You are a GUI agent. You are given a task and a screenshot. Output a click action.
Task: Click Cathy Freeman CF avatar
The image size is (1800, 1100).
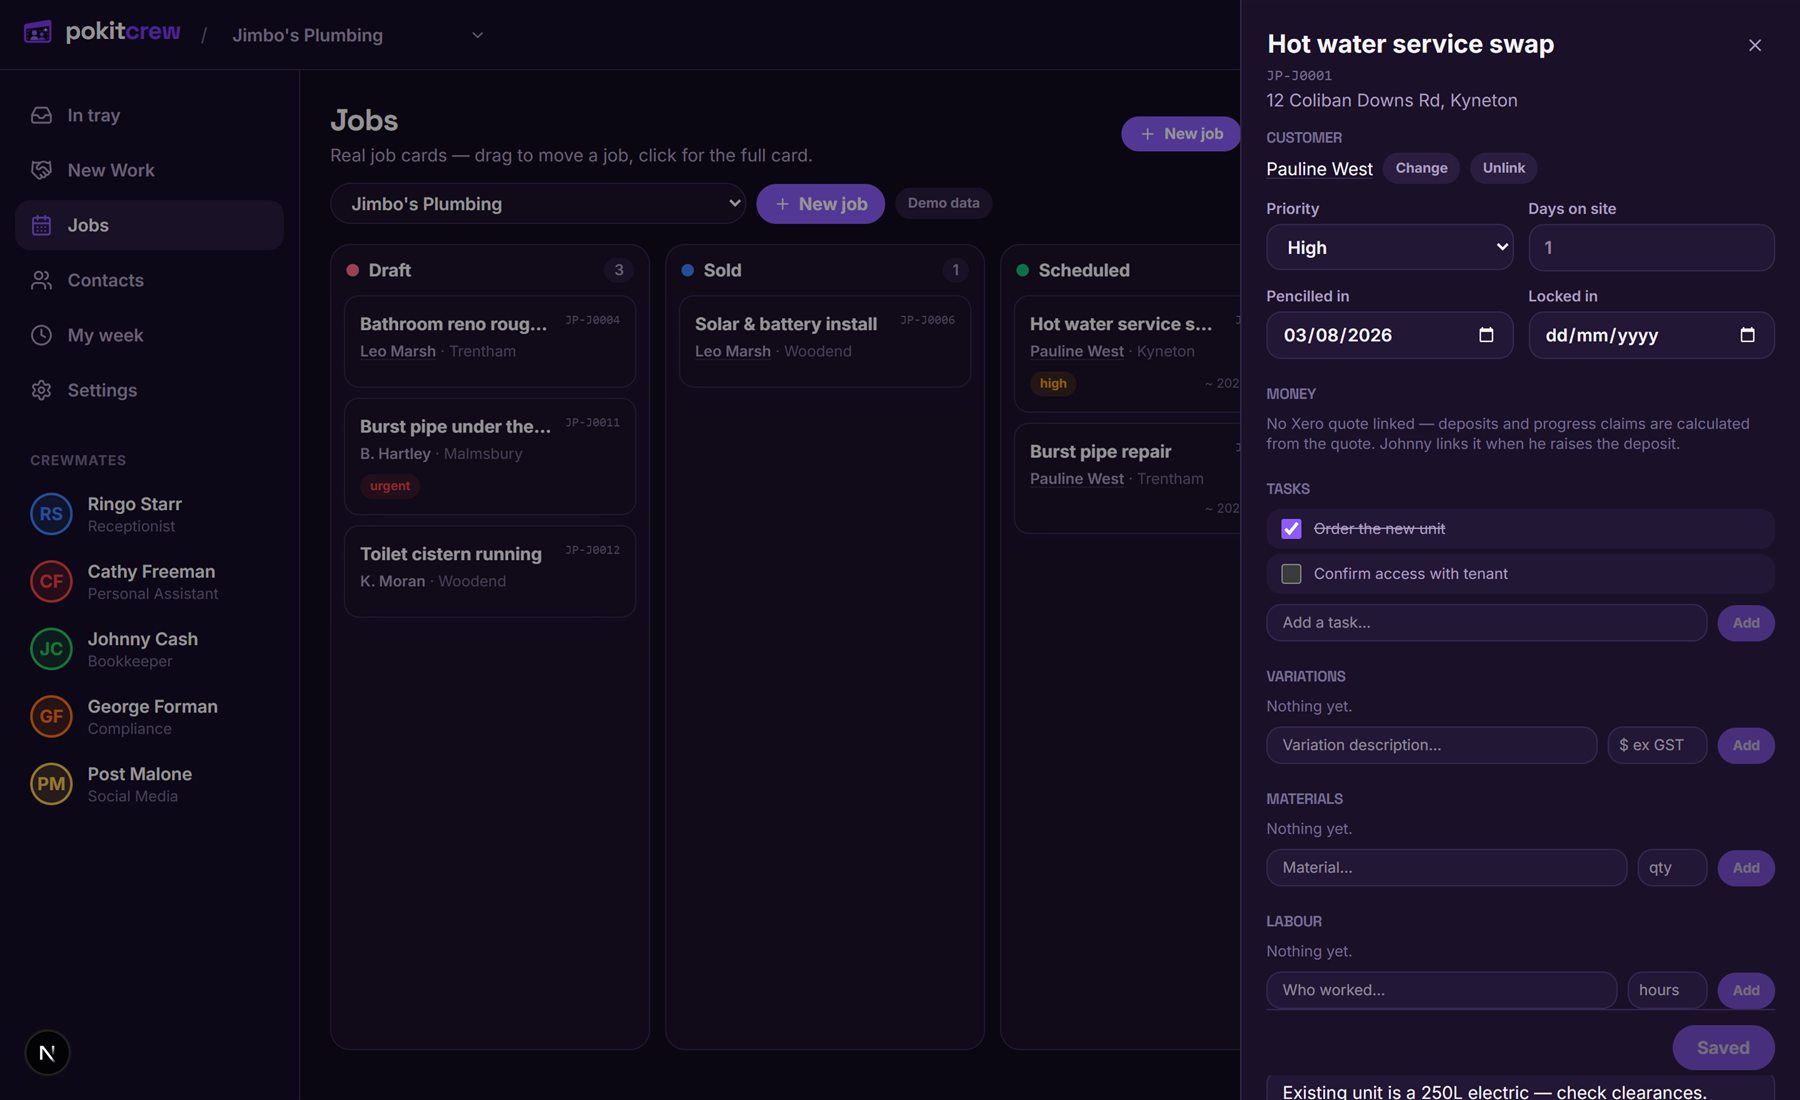click(x=51, y=581)
